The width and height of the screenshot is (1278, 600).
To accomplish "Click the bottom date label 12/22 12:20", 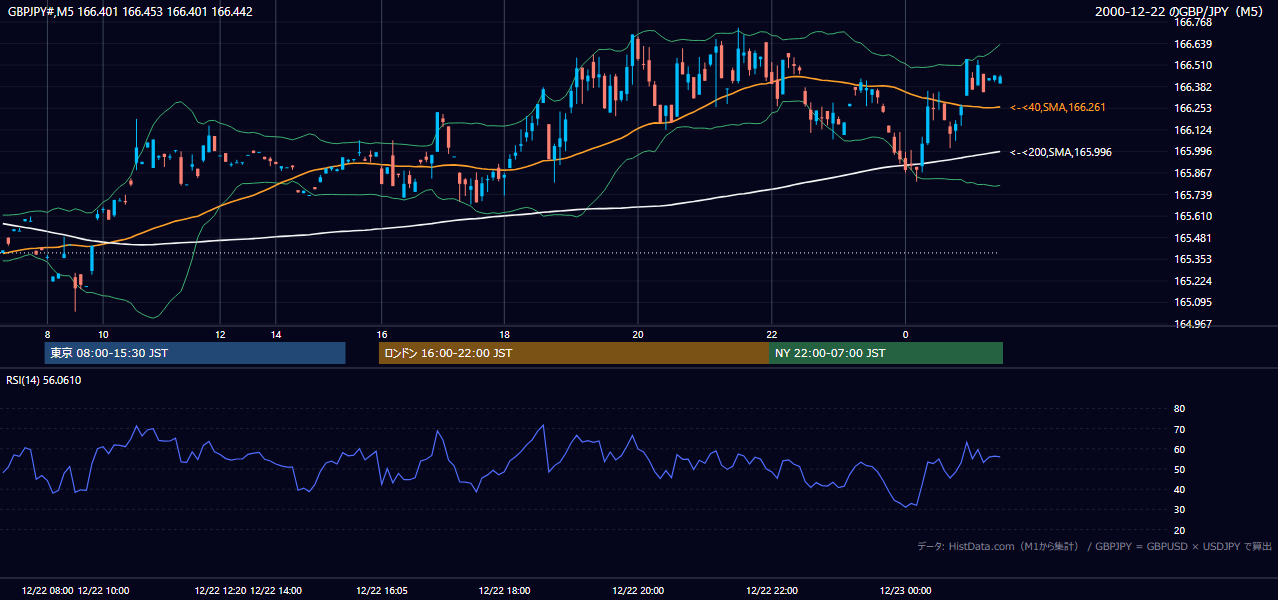I will click(220, 591).
